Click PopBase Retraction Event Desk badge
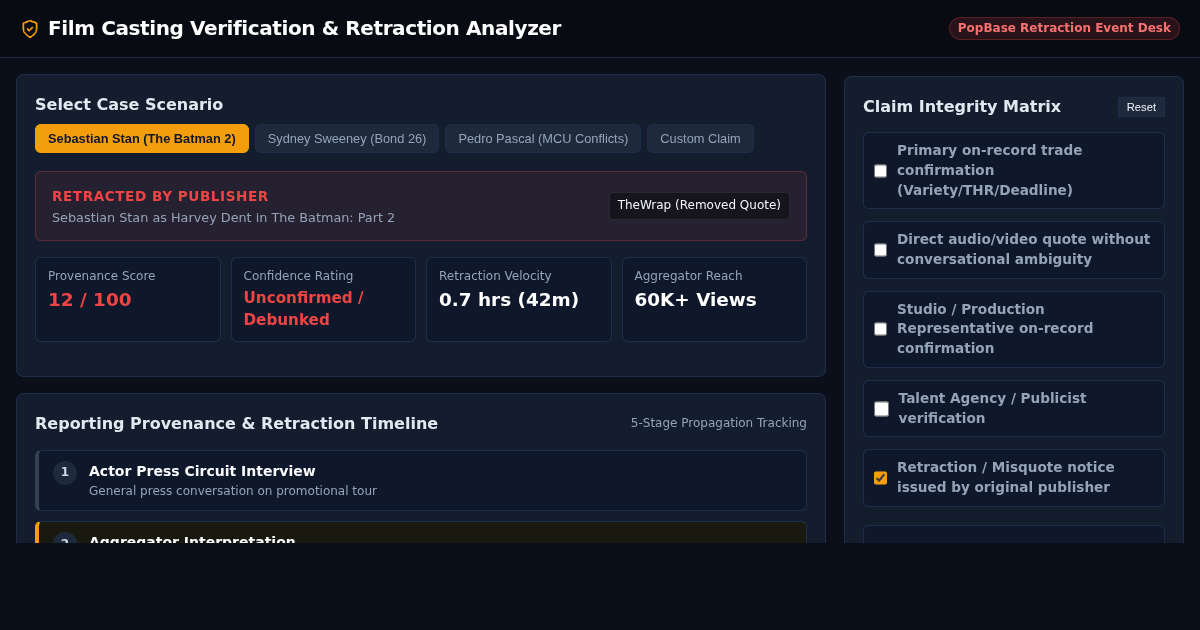Image resolution: width=1200 pixels, height=630 pixels. [1064, 28]
